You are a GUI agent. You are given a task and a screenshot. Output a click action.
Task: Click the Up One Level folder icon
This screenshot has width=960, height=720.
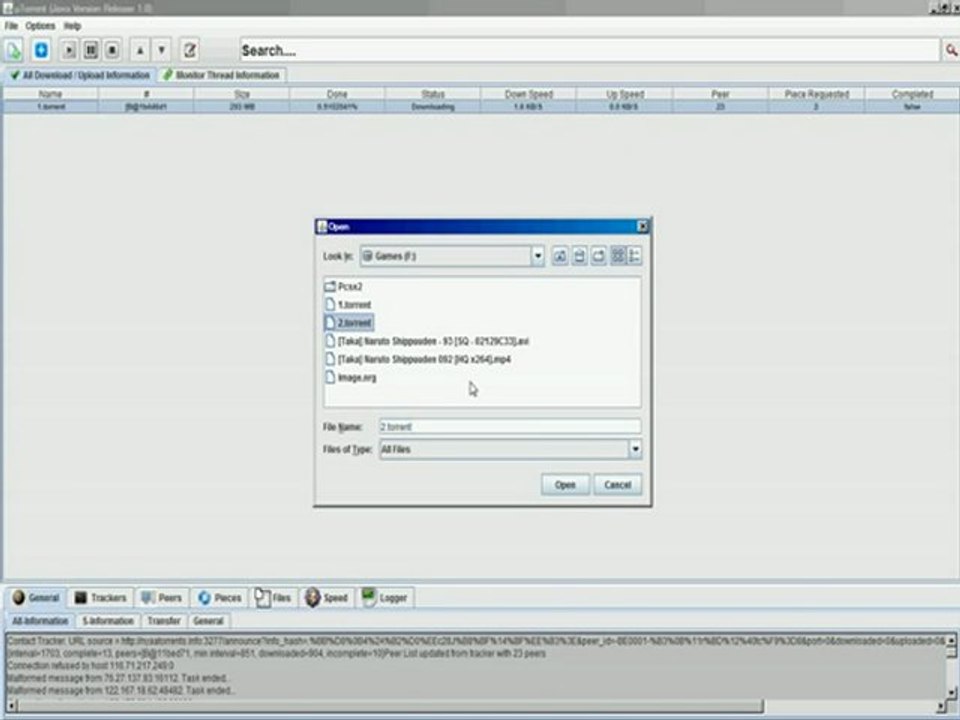pyautogui.click(x=560, y=257)
